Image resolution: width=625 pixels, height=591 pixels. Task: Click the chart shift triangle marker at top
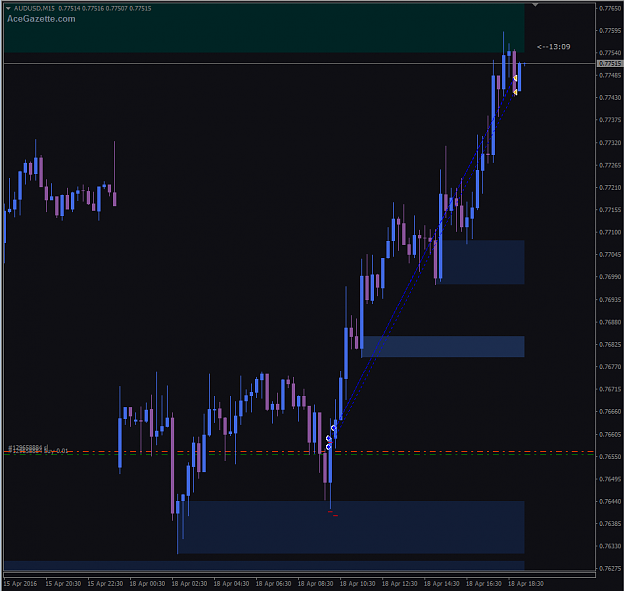click(535, 5)
